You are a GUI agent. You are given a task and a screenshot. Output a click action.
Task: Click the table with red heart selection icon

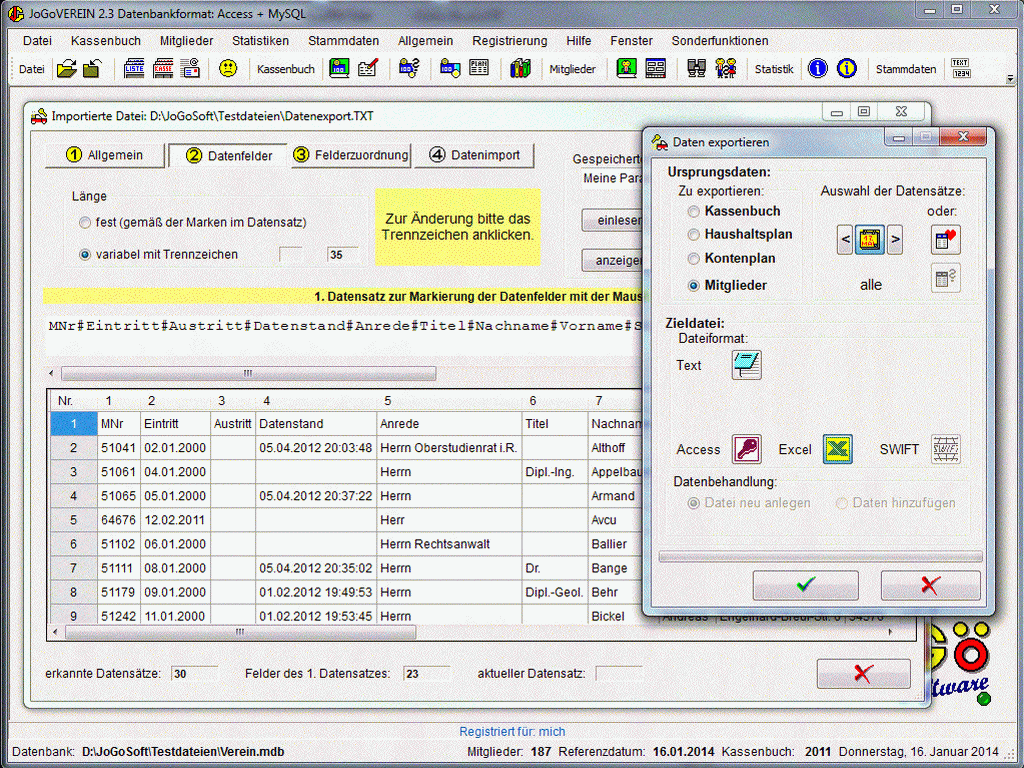946,240
